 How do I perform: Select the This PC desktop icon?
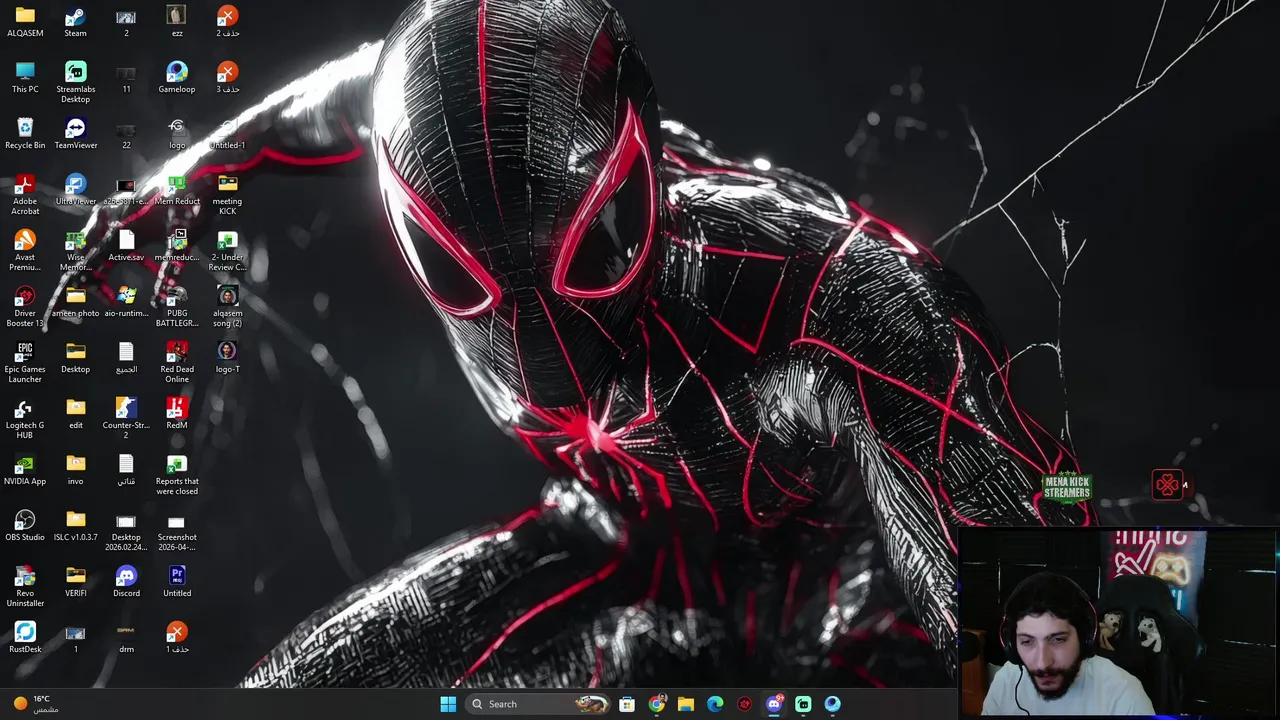(25, 77)
